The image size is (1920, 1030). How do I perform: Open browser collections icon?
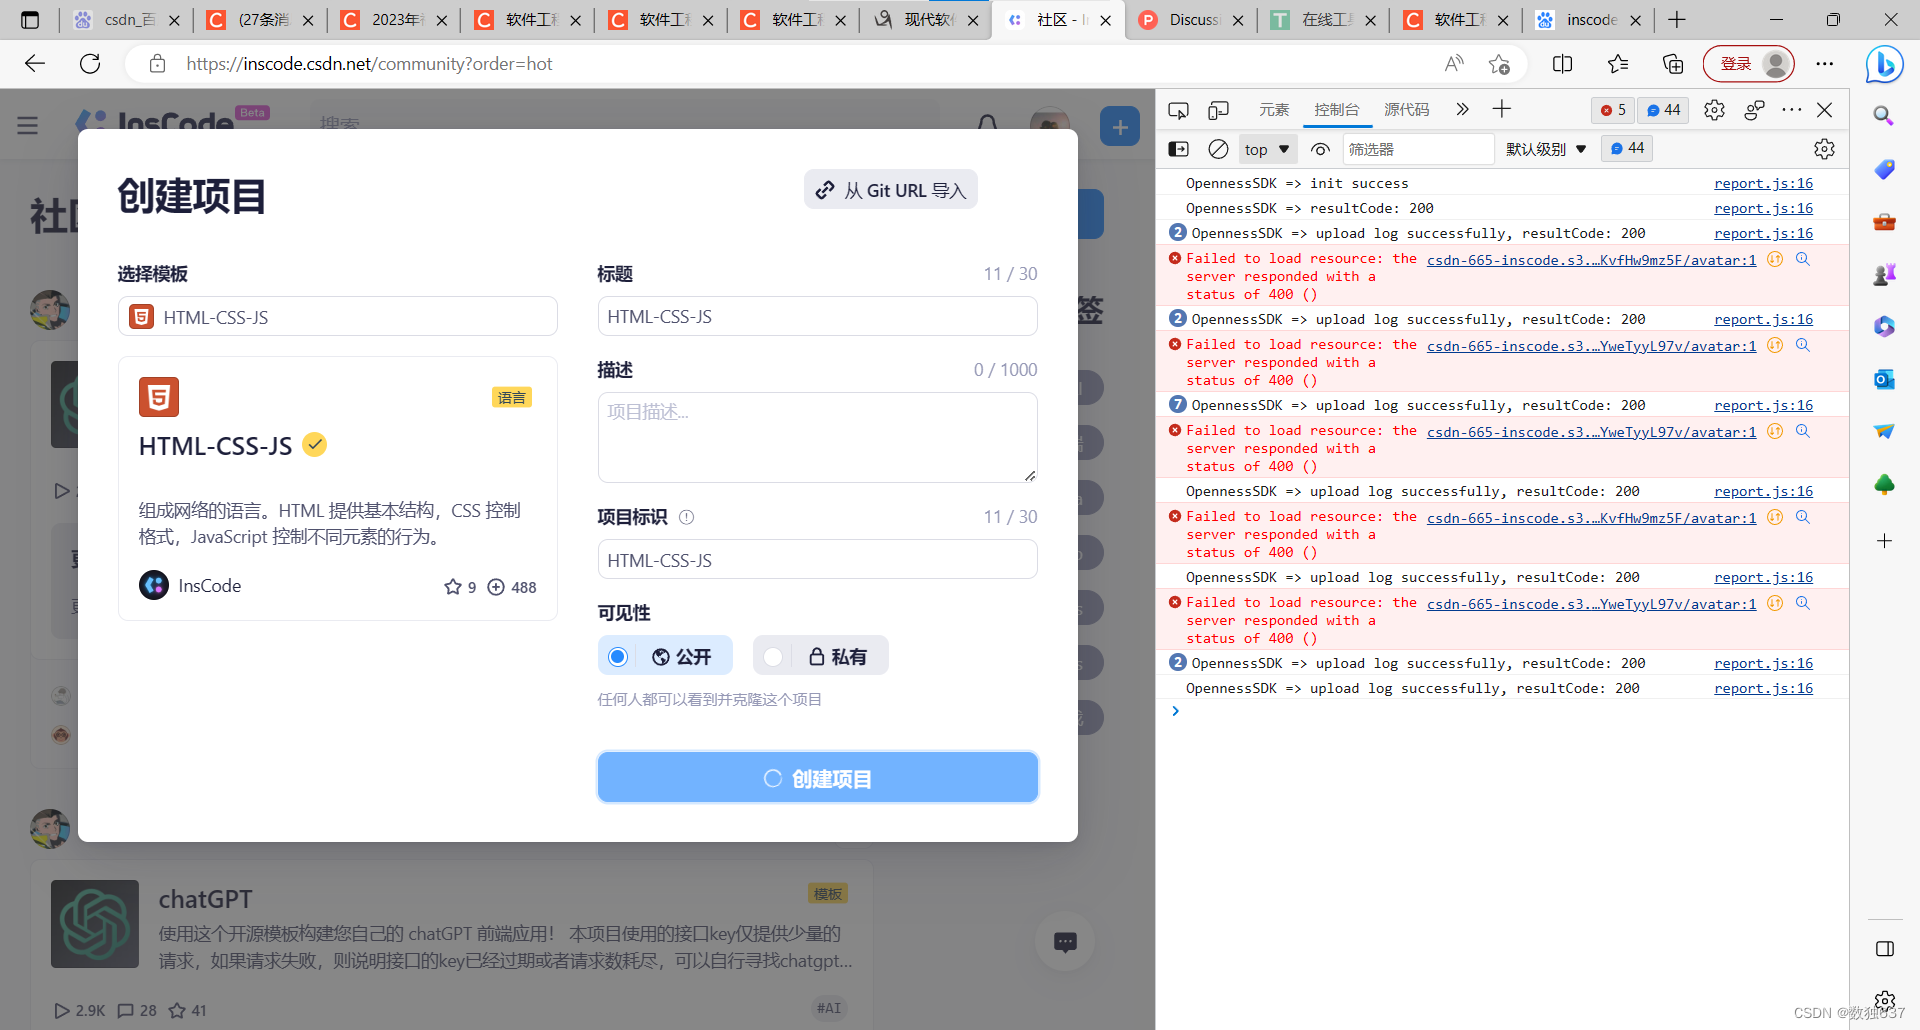tap(1673, 64)
